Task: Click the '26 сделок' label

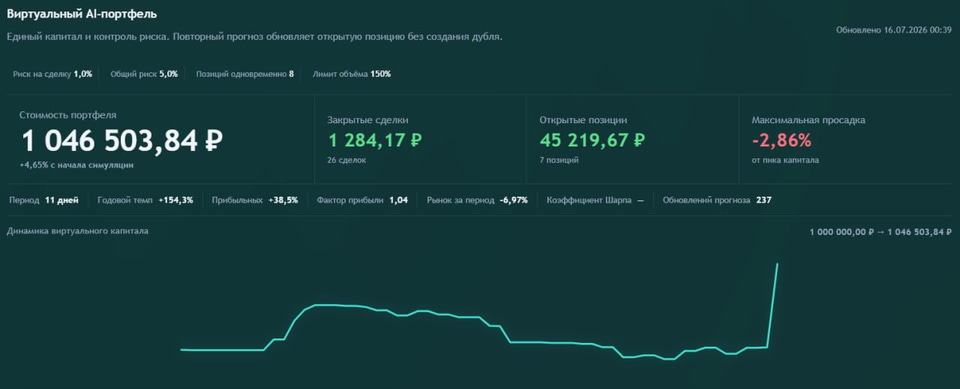Action: [347, 160]
